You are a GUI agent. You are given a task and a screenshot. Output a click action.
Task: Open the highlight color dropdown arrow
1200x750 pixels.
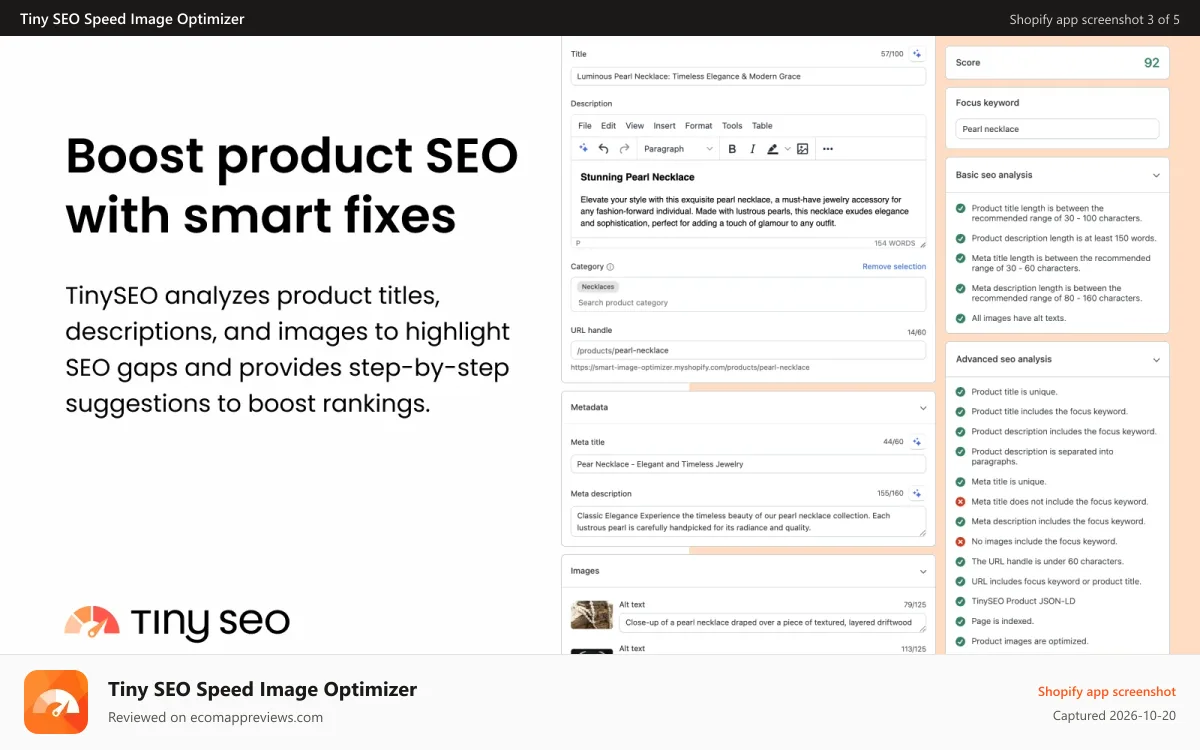tap(787, 149)
